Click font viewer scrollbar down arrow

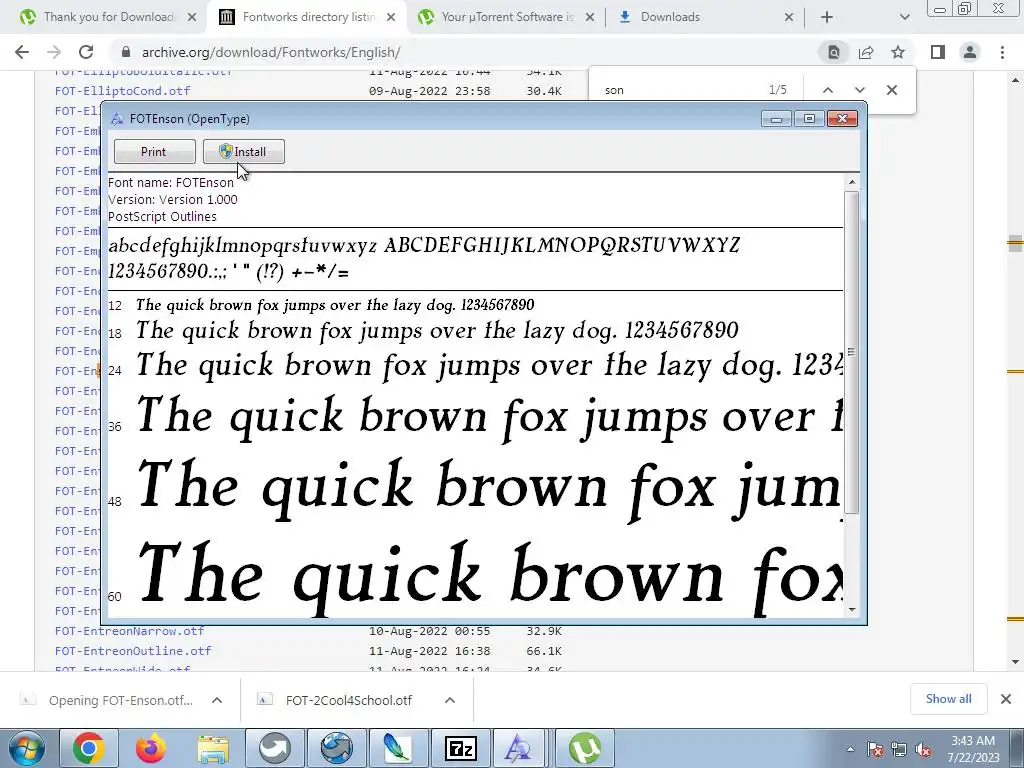click(x=852, y=610)
